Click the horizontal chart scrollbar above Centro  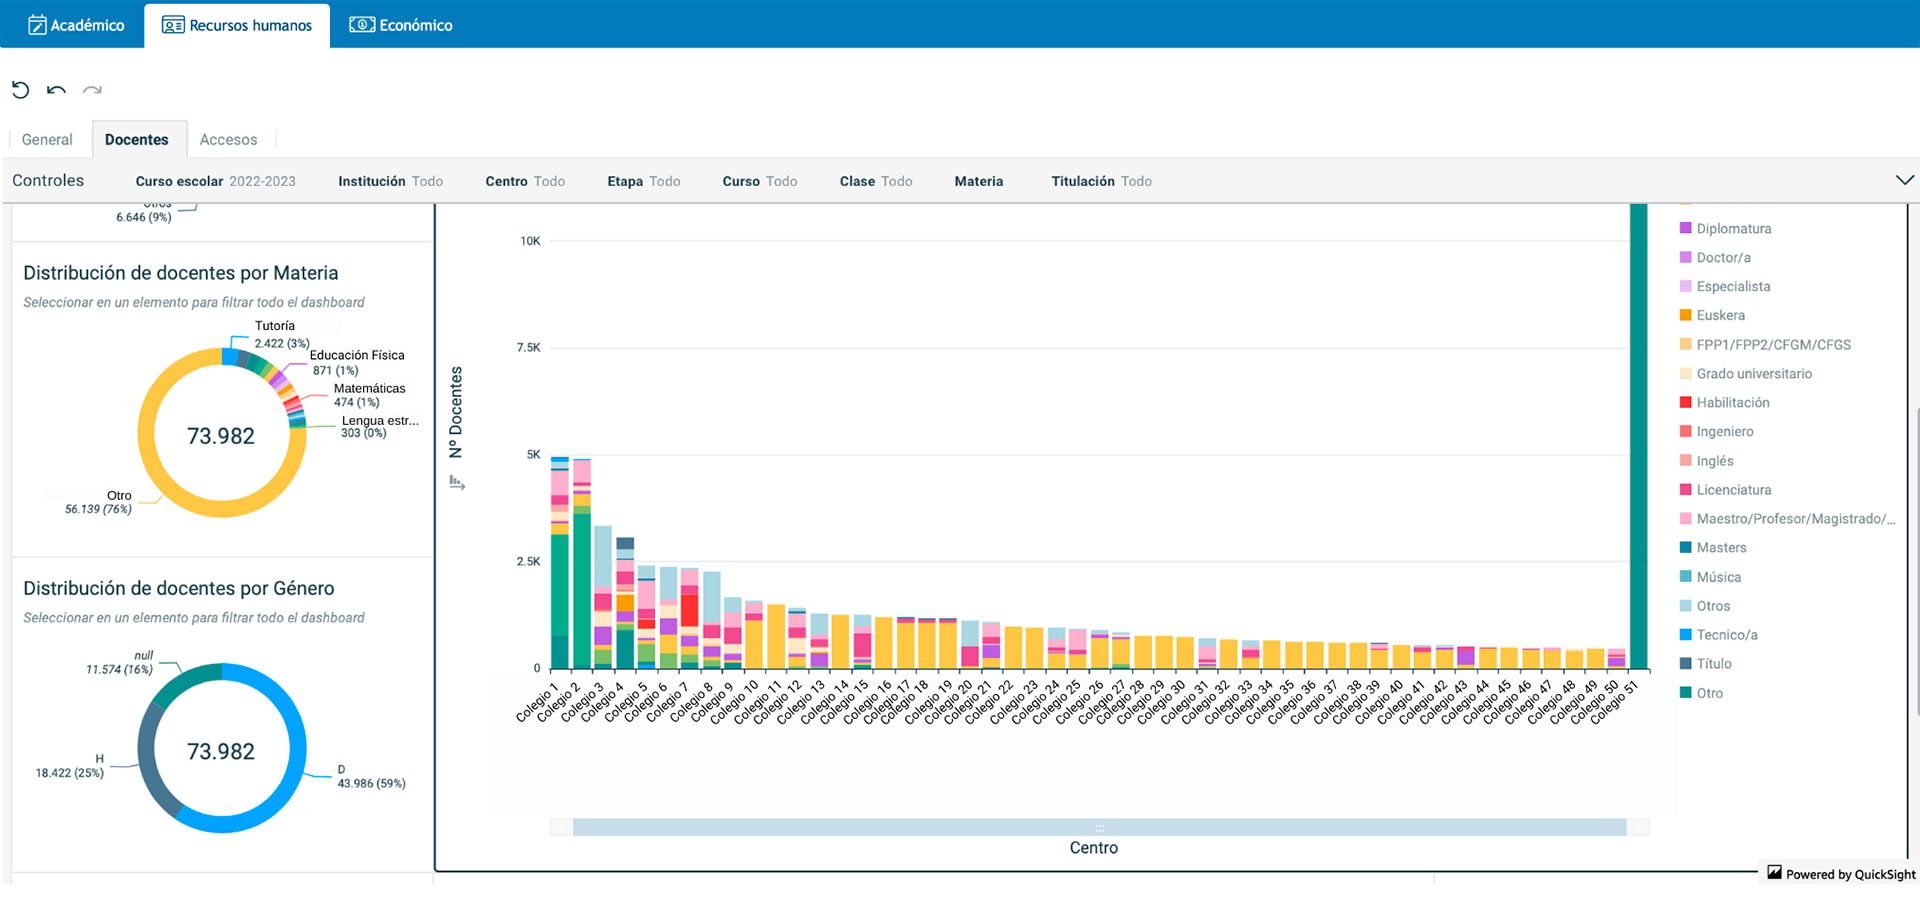tap(1098, 827)
